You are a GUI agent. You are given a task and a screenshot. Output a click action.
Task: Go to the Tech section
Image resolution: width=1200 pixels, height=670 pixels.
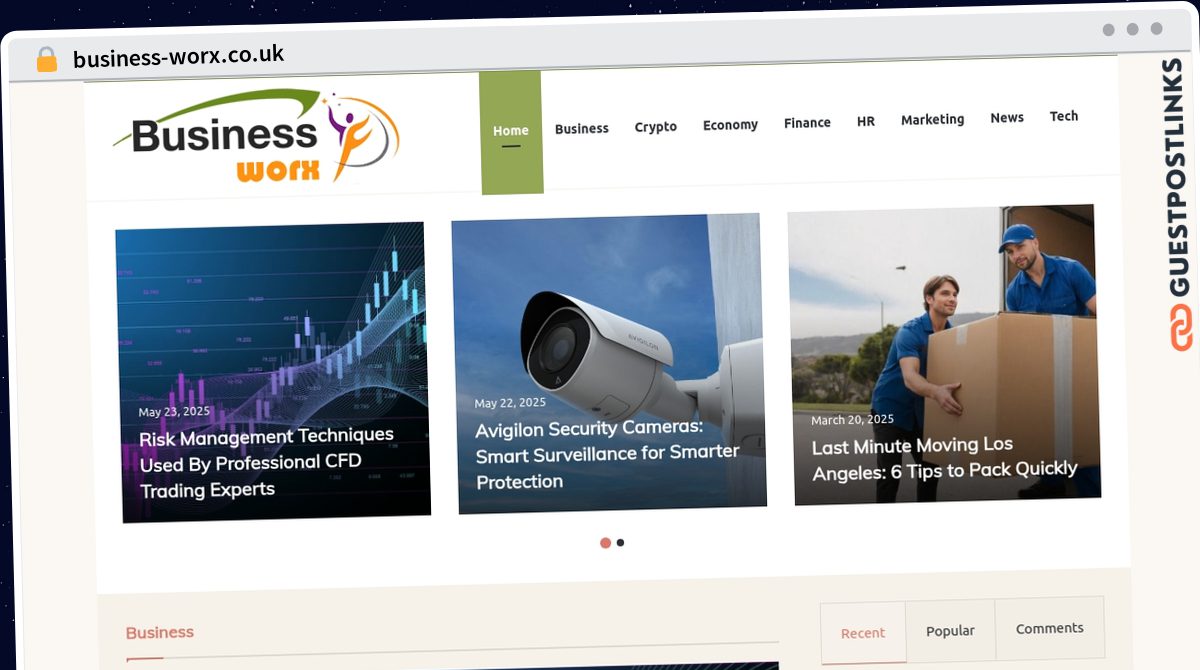click(1063, 116)
